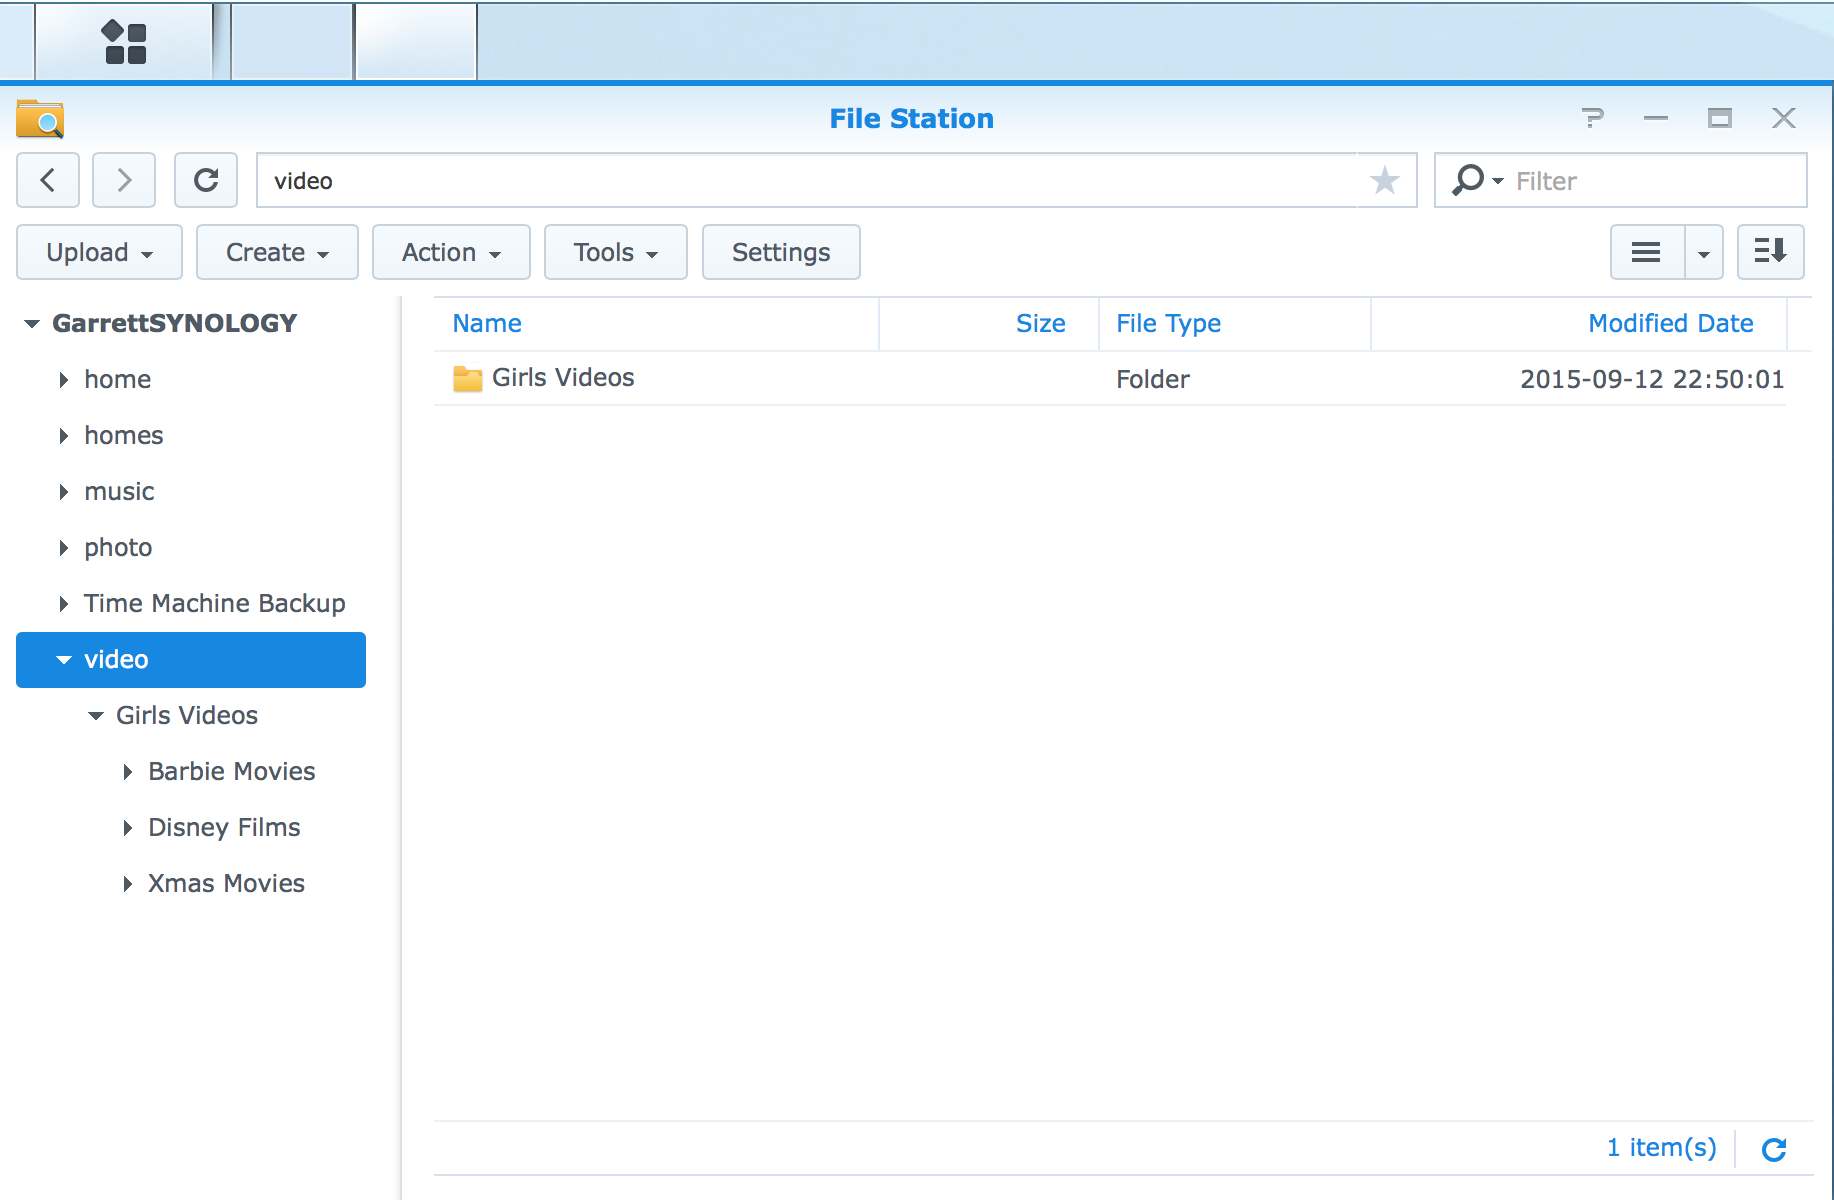The image size is (1834, 1200).
Task: Expand the photo folder arrow
Action: [x=63, y=548]
